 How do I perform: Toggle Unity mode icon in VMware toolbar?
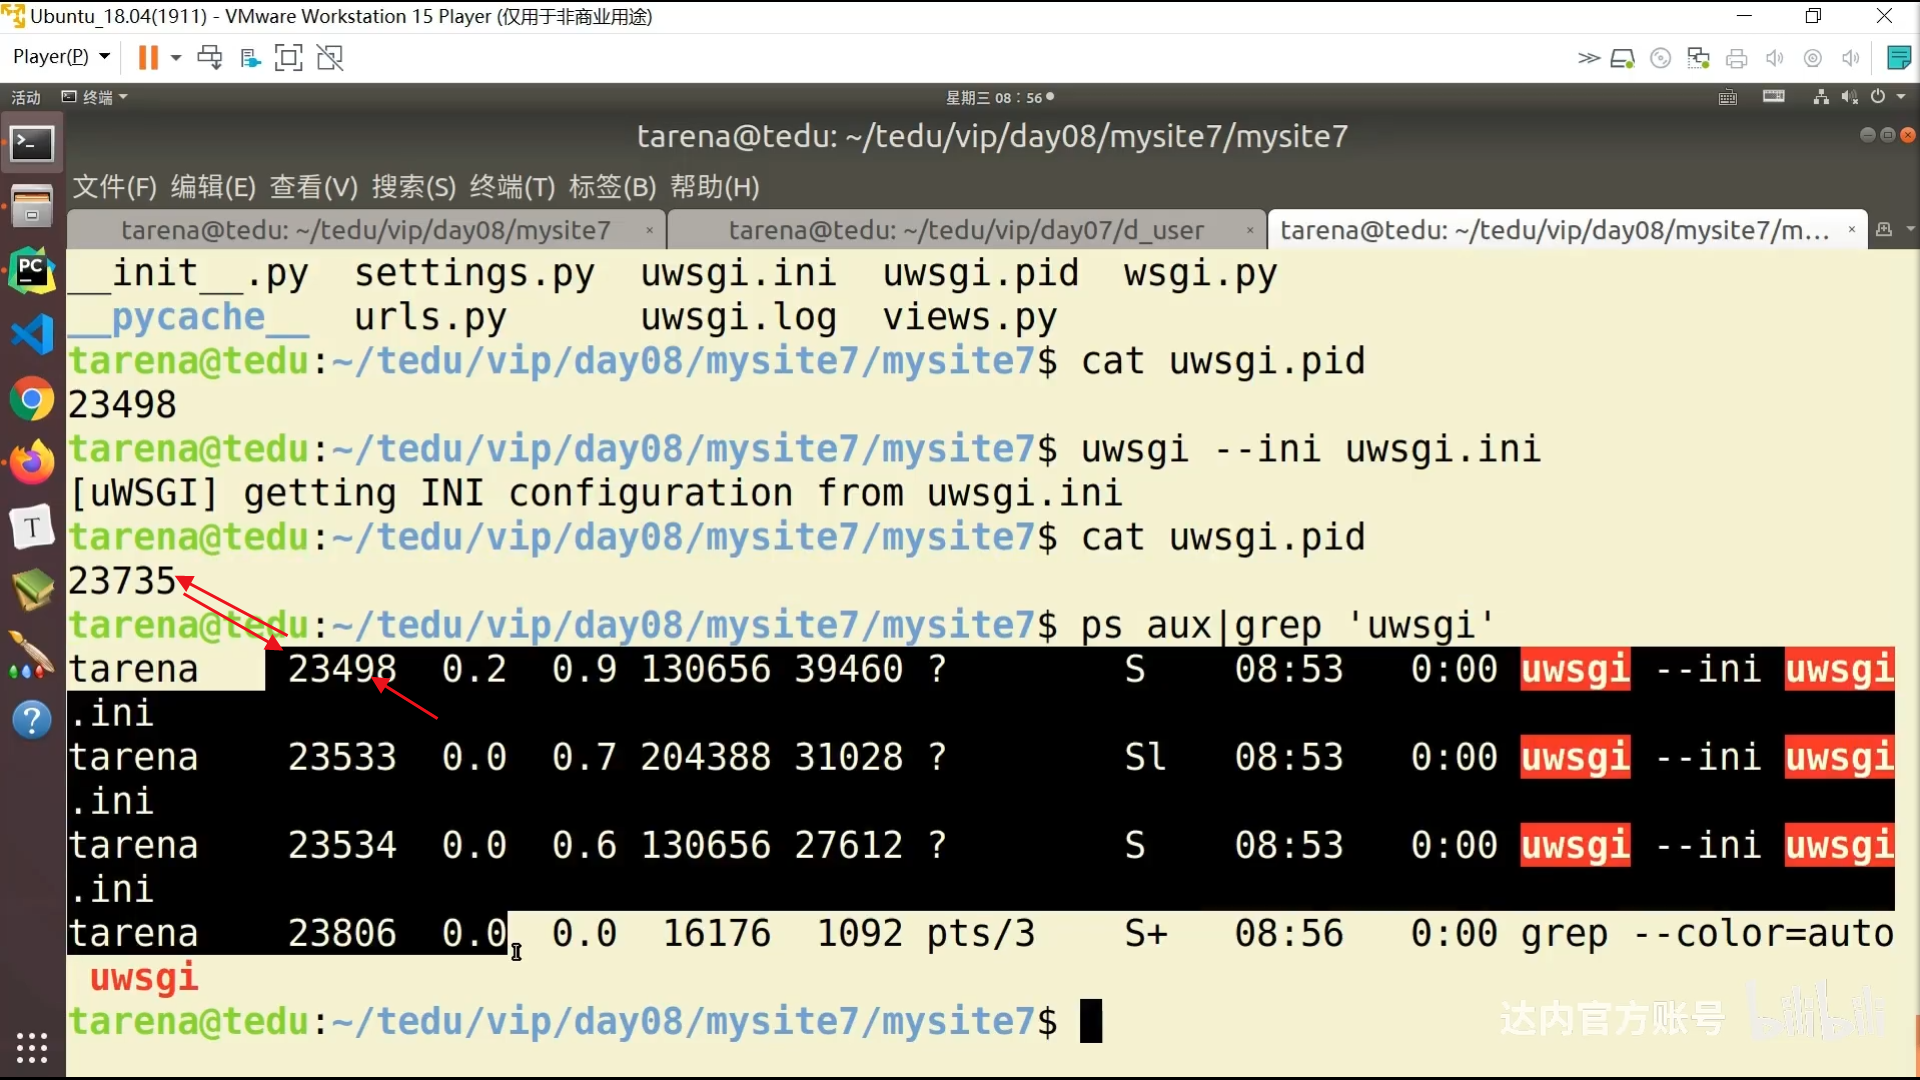[330, 58]
